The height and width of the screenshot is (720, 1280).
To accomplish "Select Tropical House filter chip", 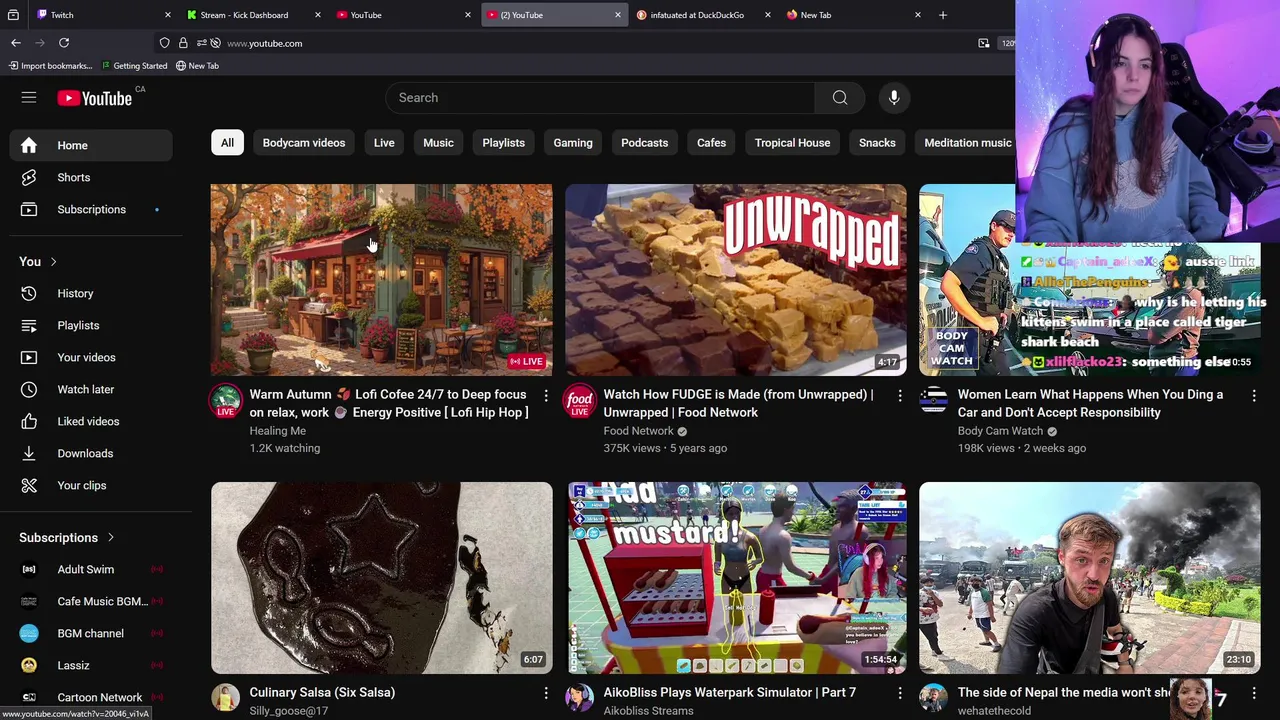I will coord(792,143).
